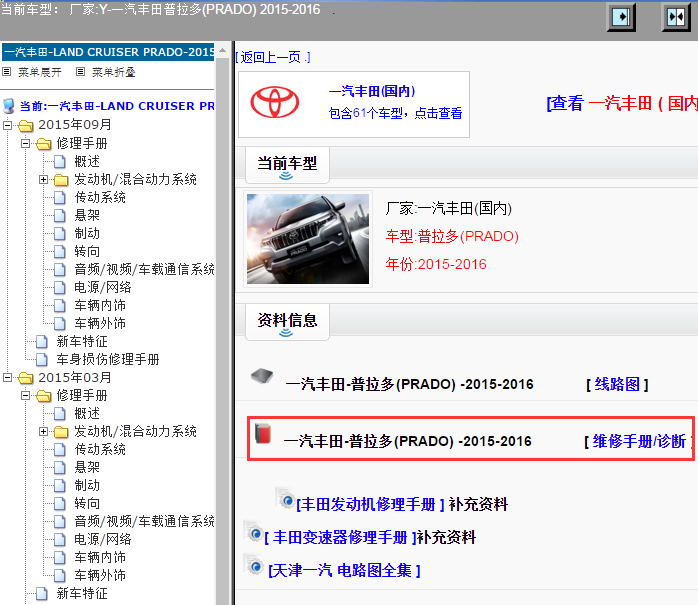698x605 pixels.
Task: Select the 一汽丰田-LAND CRUISER PRADO header bar
Action: 108,52
